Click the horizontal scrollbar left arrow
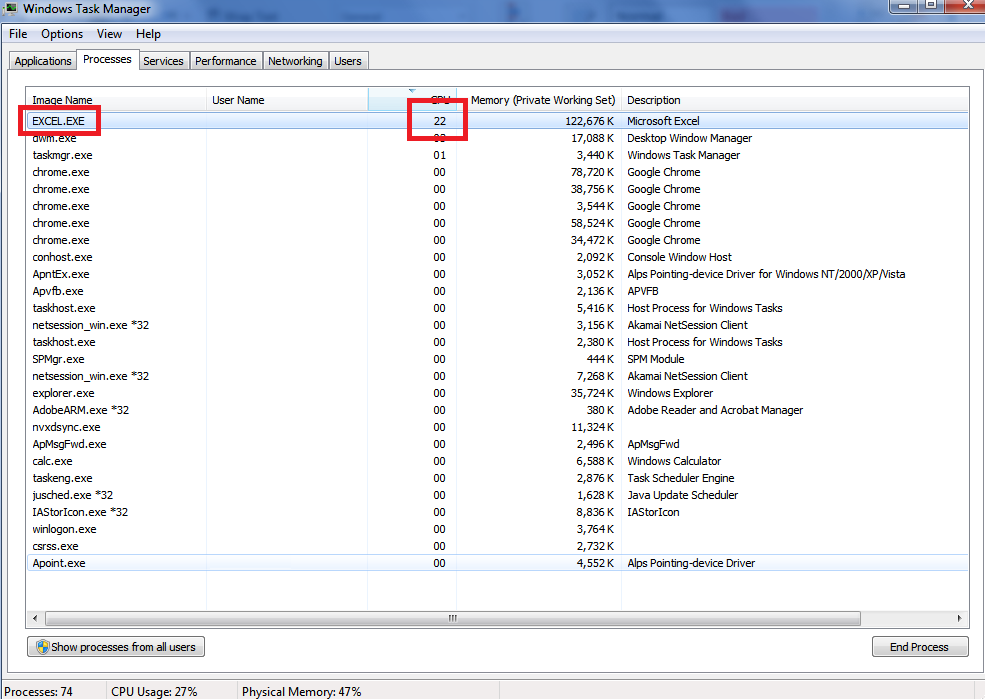This screenshot has width=985, height=699. coord(35,619)
